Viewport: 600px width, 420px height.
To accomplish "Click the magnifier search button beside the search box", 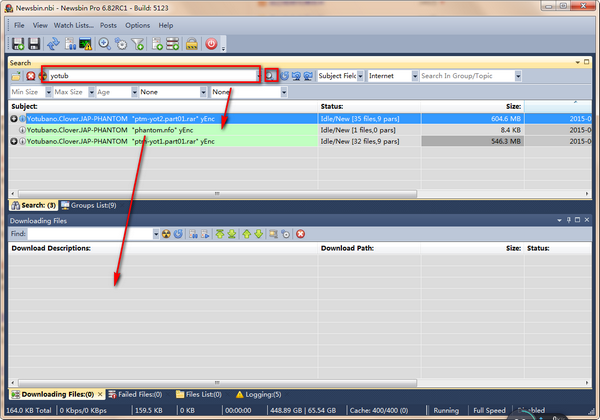I will tap(270, 75).
